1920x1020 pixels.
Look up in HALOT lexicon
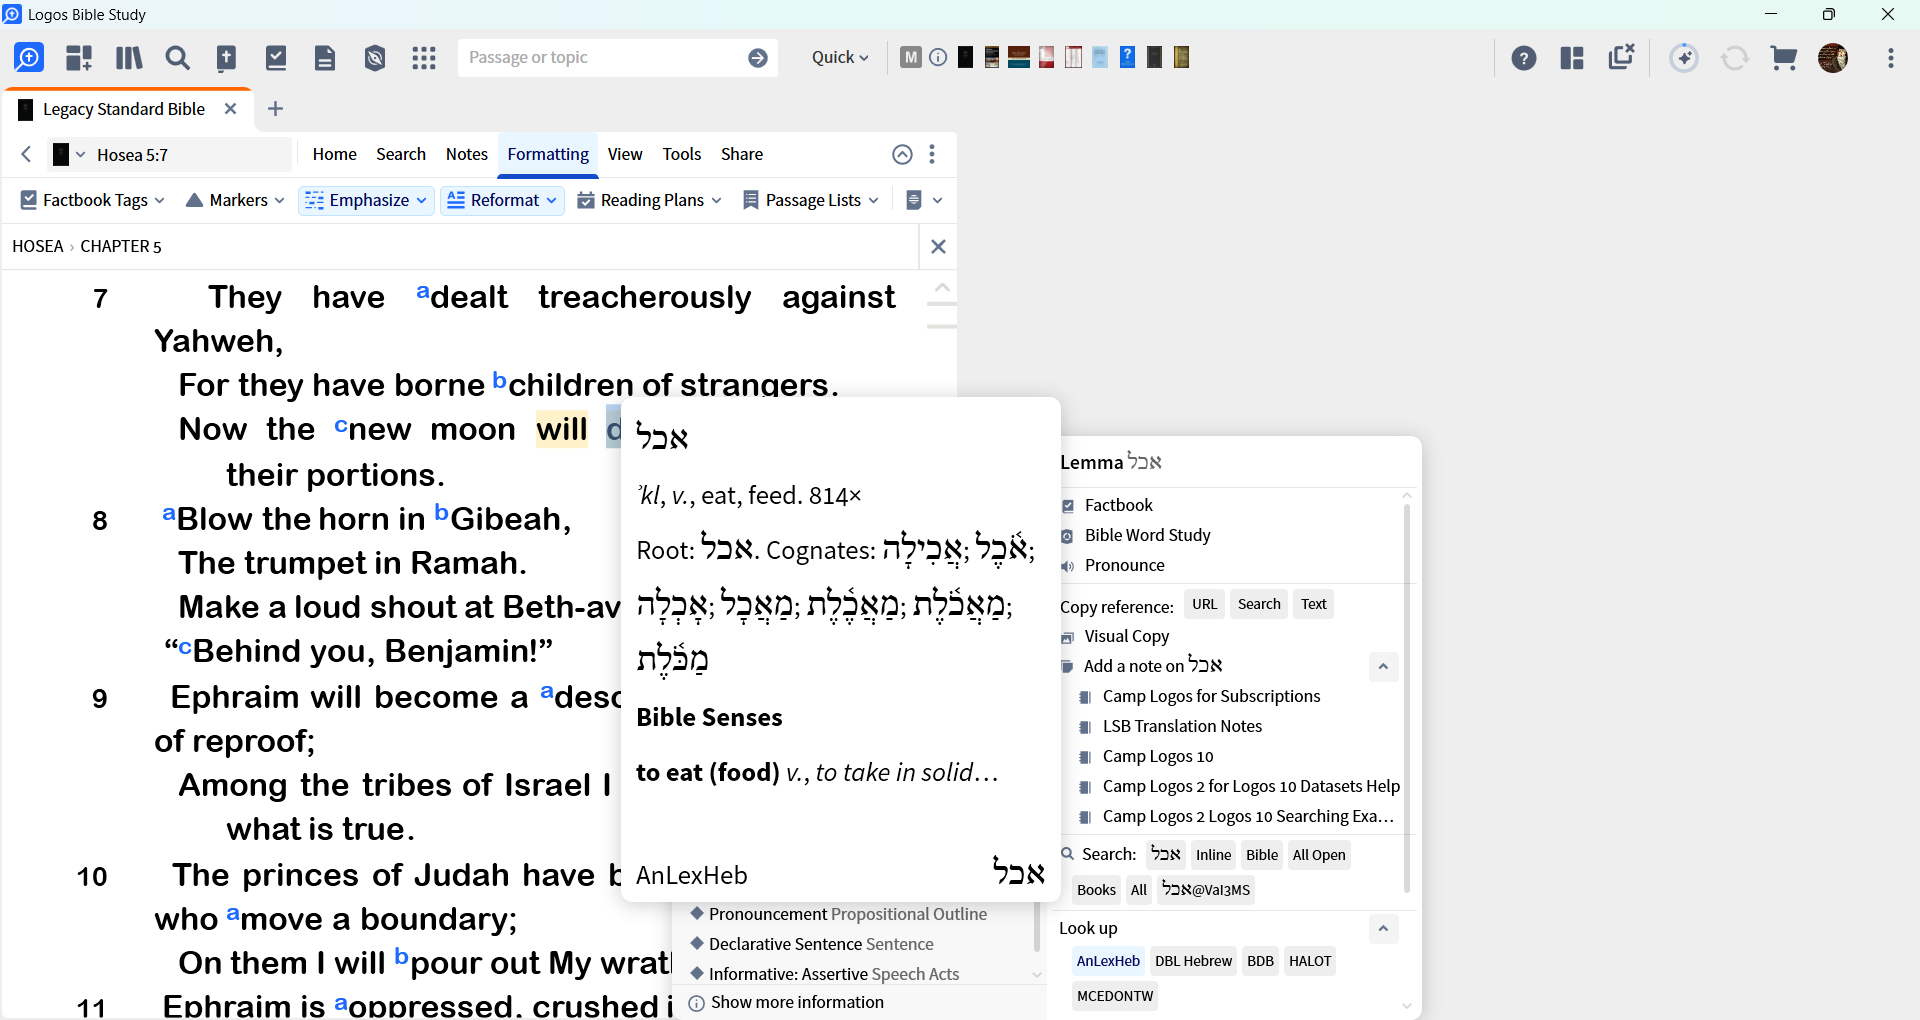click(x=1310, y=961)
